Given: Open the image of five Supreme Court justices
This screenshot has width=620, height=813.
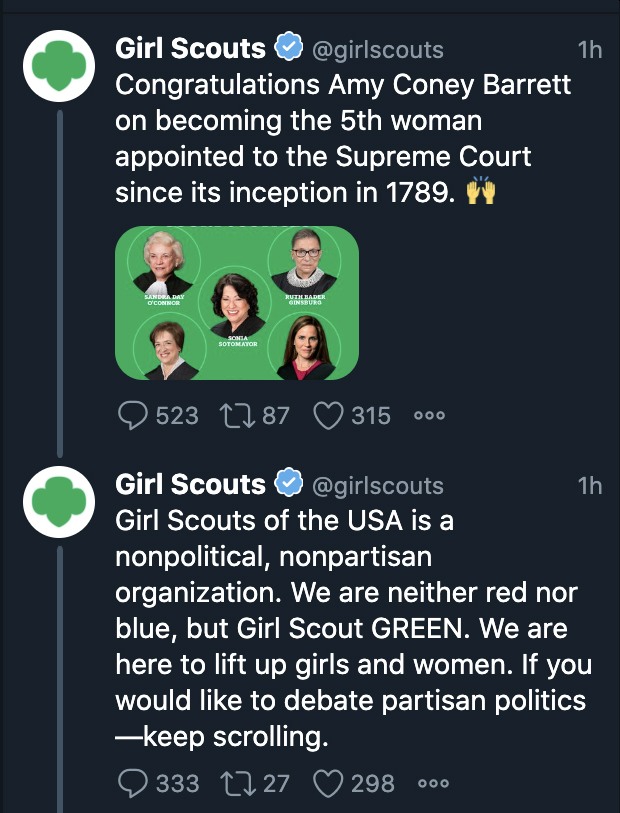Looking at the screenshot, I should click(x=237, y=303).
